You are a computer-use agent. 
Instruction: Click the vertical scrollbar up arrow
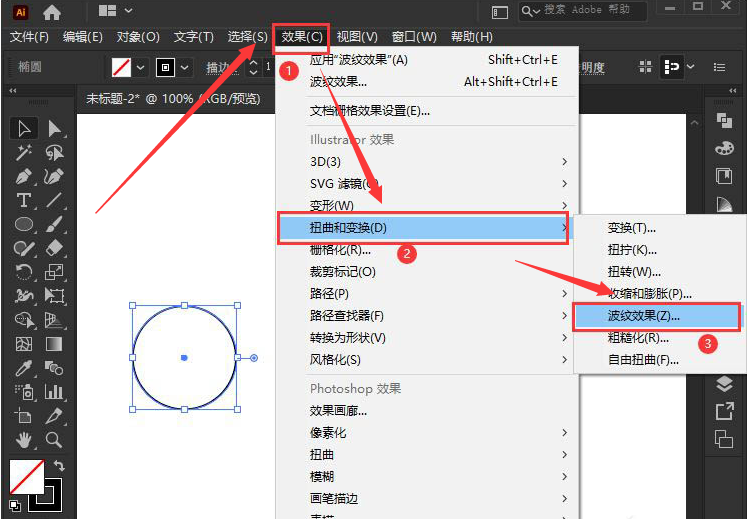click(x=695, y=123)
